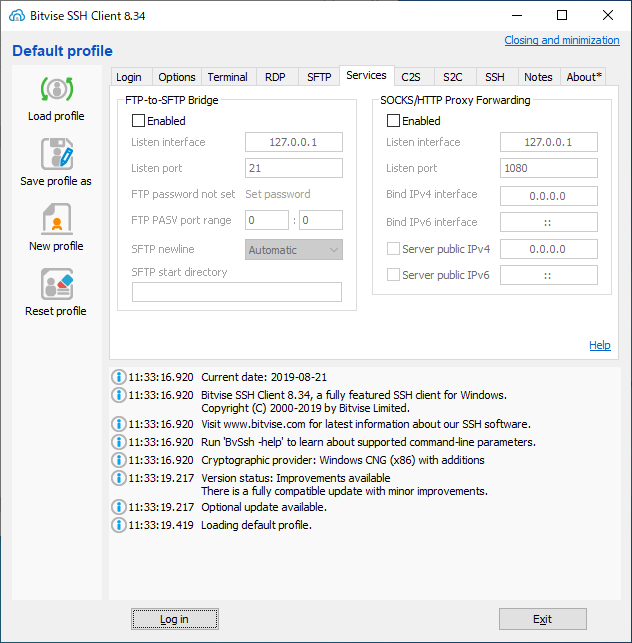Click info icon beside Visit www.bitvise.com entry
The width and height of the screenshot is (632, 643).
coord(119,424)
